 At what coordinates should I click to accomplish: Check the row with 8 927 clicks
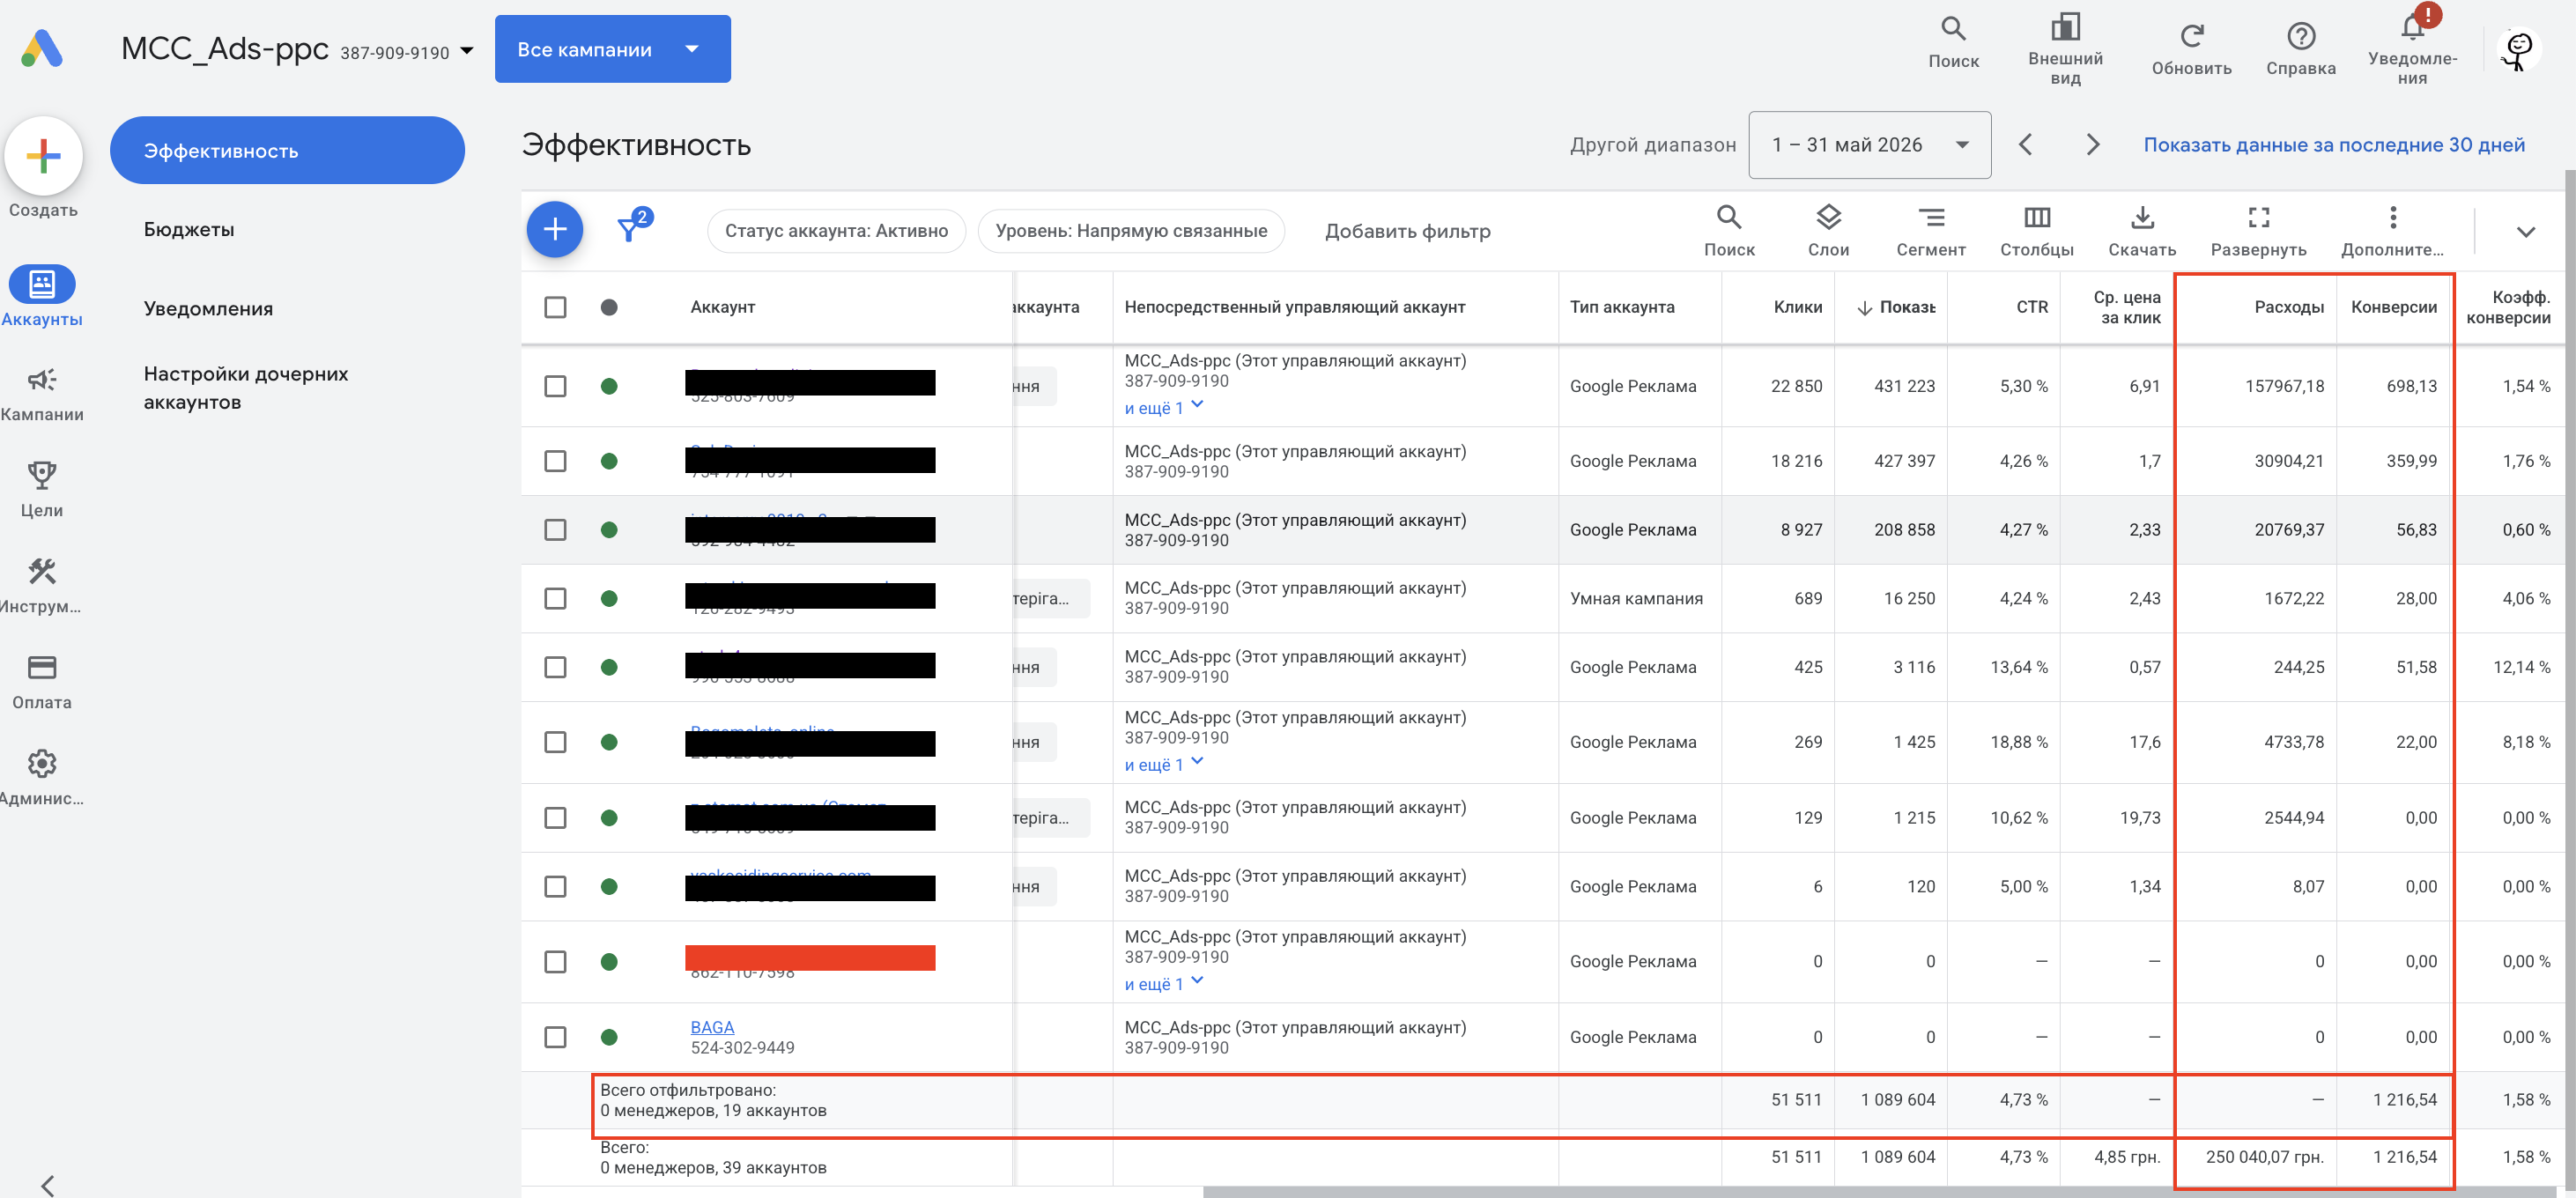click(x=555, y=530)
